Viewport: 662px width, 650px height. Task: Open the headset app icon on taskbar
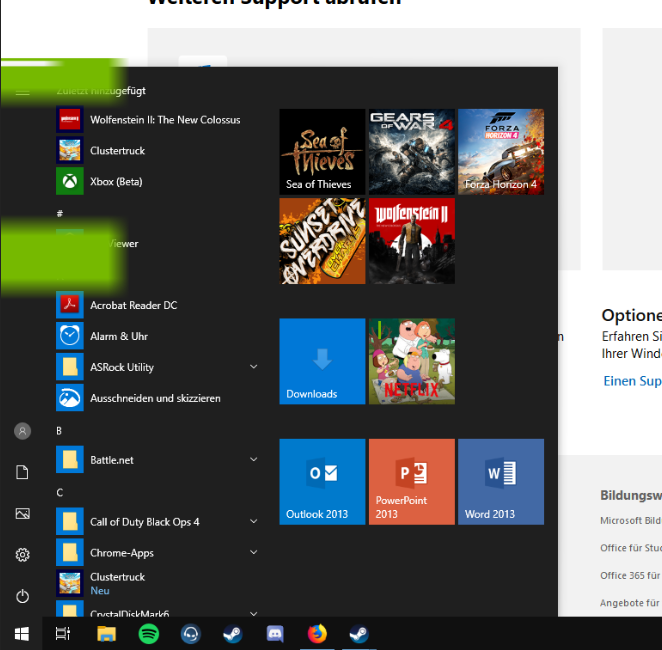pos(191,634)
